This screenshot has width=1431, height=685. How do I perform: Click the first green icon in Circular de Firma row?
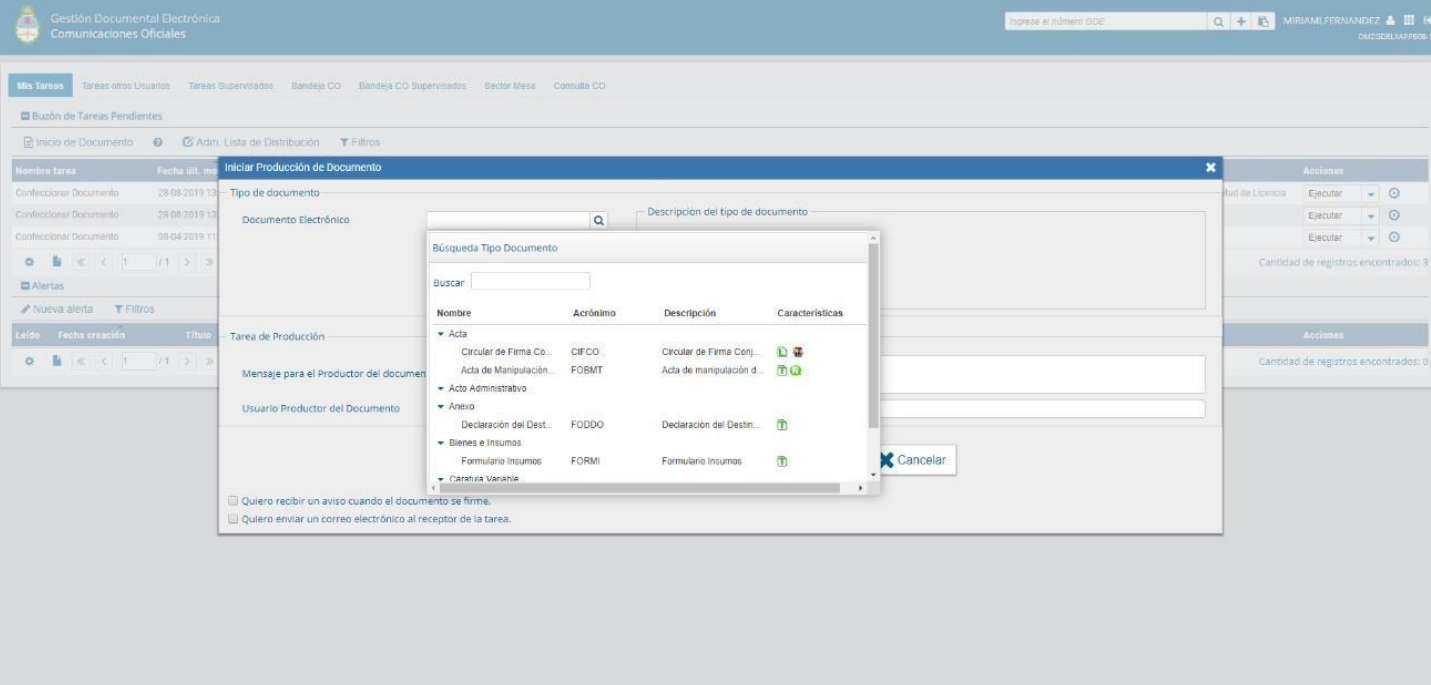point(783,352)
